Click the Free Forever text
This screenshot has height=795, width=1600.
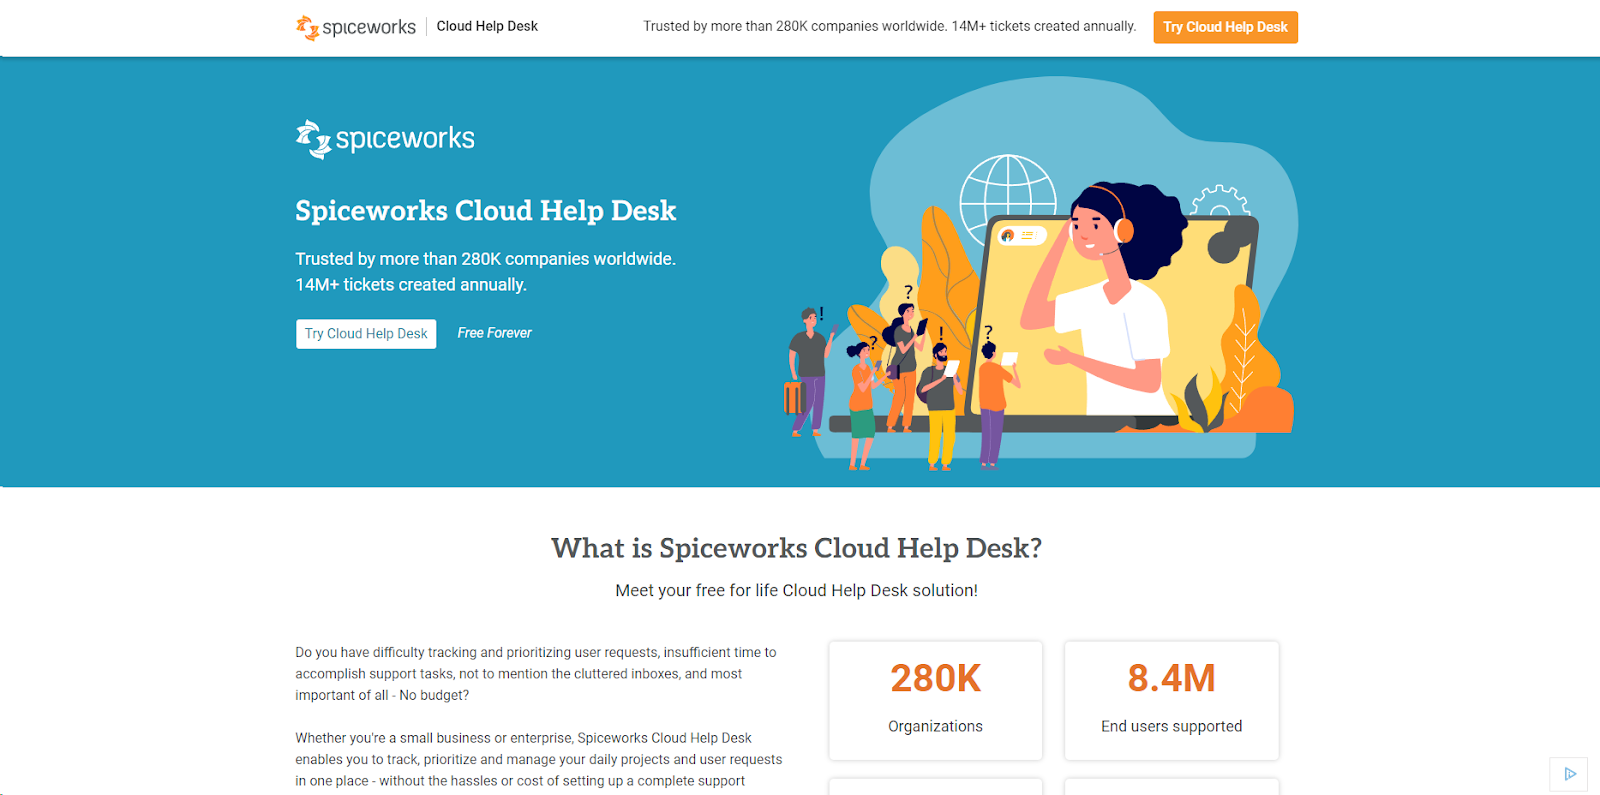click(x=494, y=333)
